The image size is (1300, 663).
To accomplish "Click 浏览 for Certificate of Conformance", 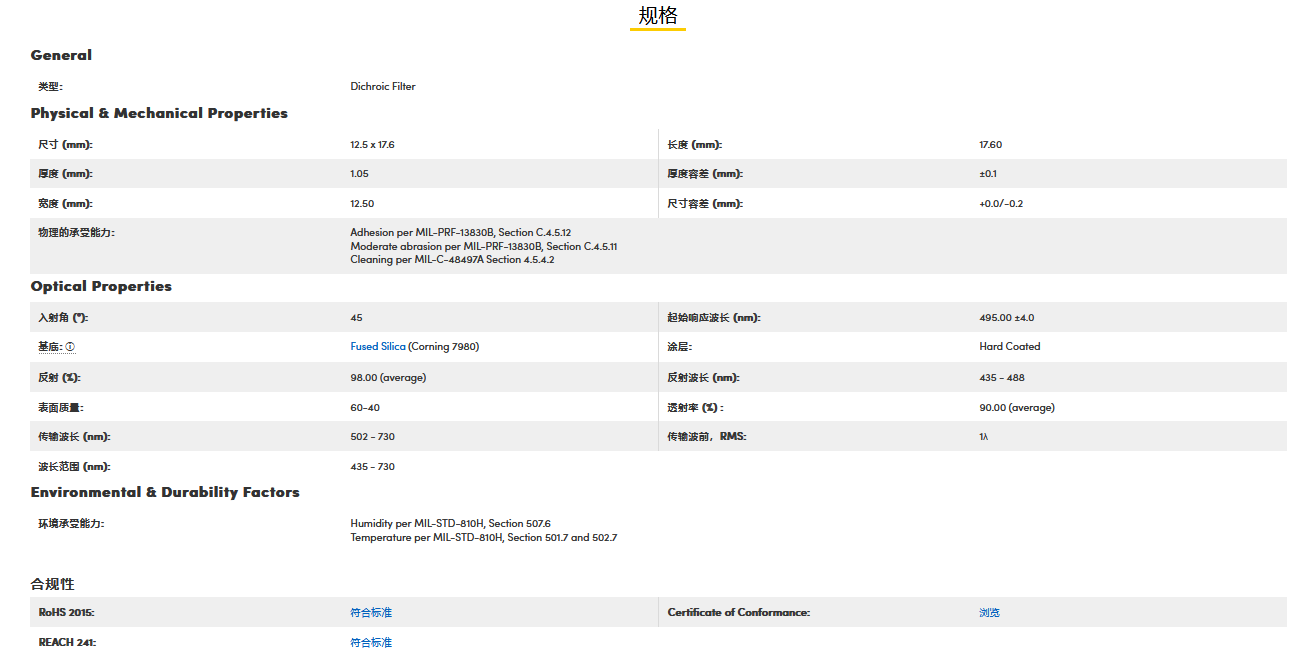I will click(989, 613).
